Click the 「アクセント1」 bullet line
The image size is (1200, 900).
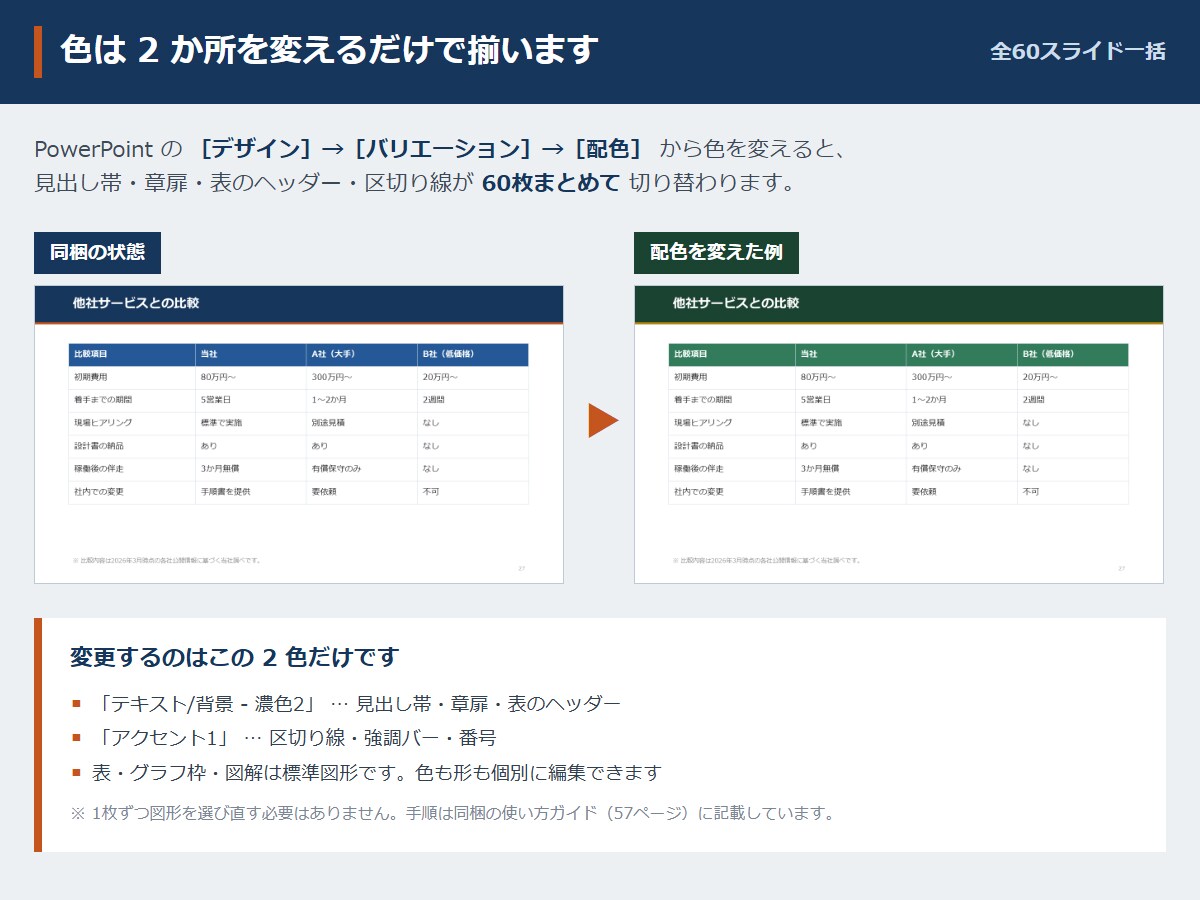coord(284,738)
